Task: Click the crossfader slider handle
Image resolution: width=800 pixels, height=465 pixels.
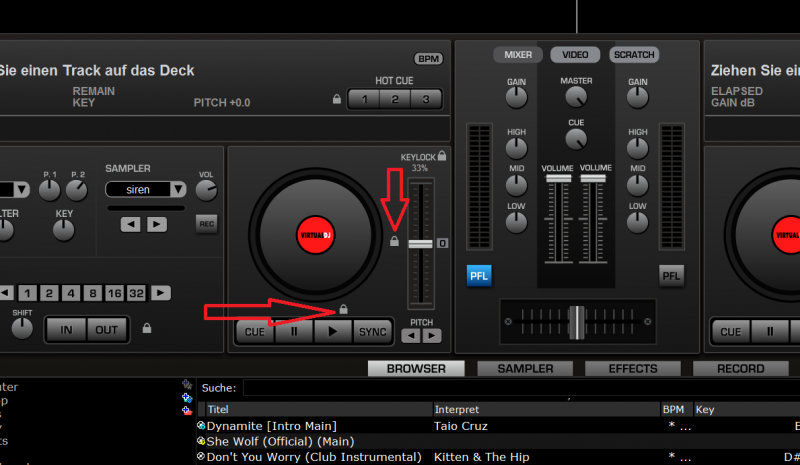Action: (577, 321)
